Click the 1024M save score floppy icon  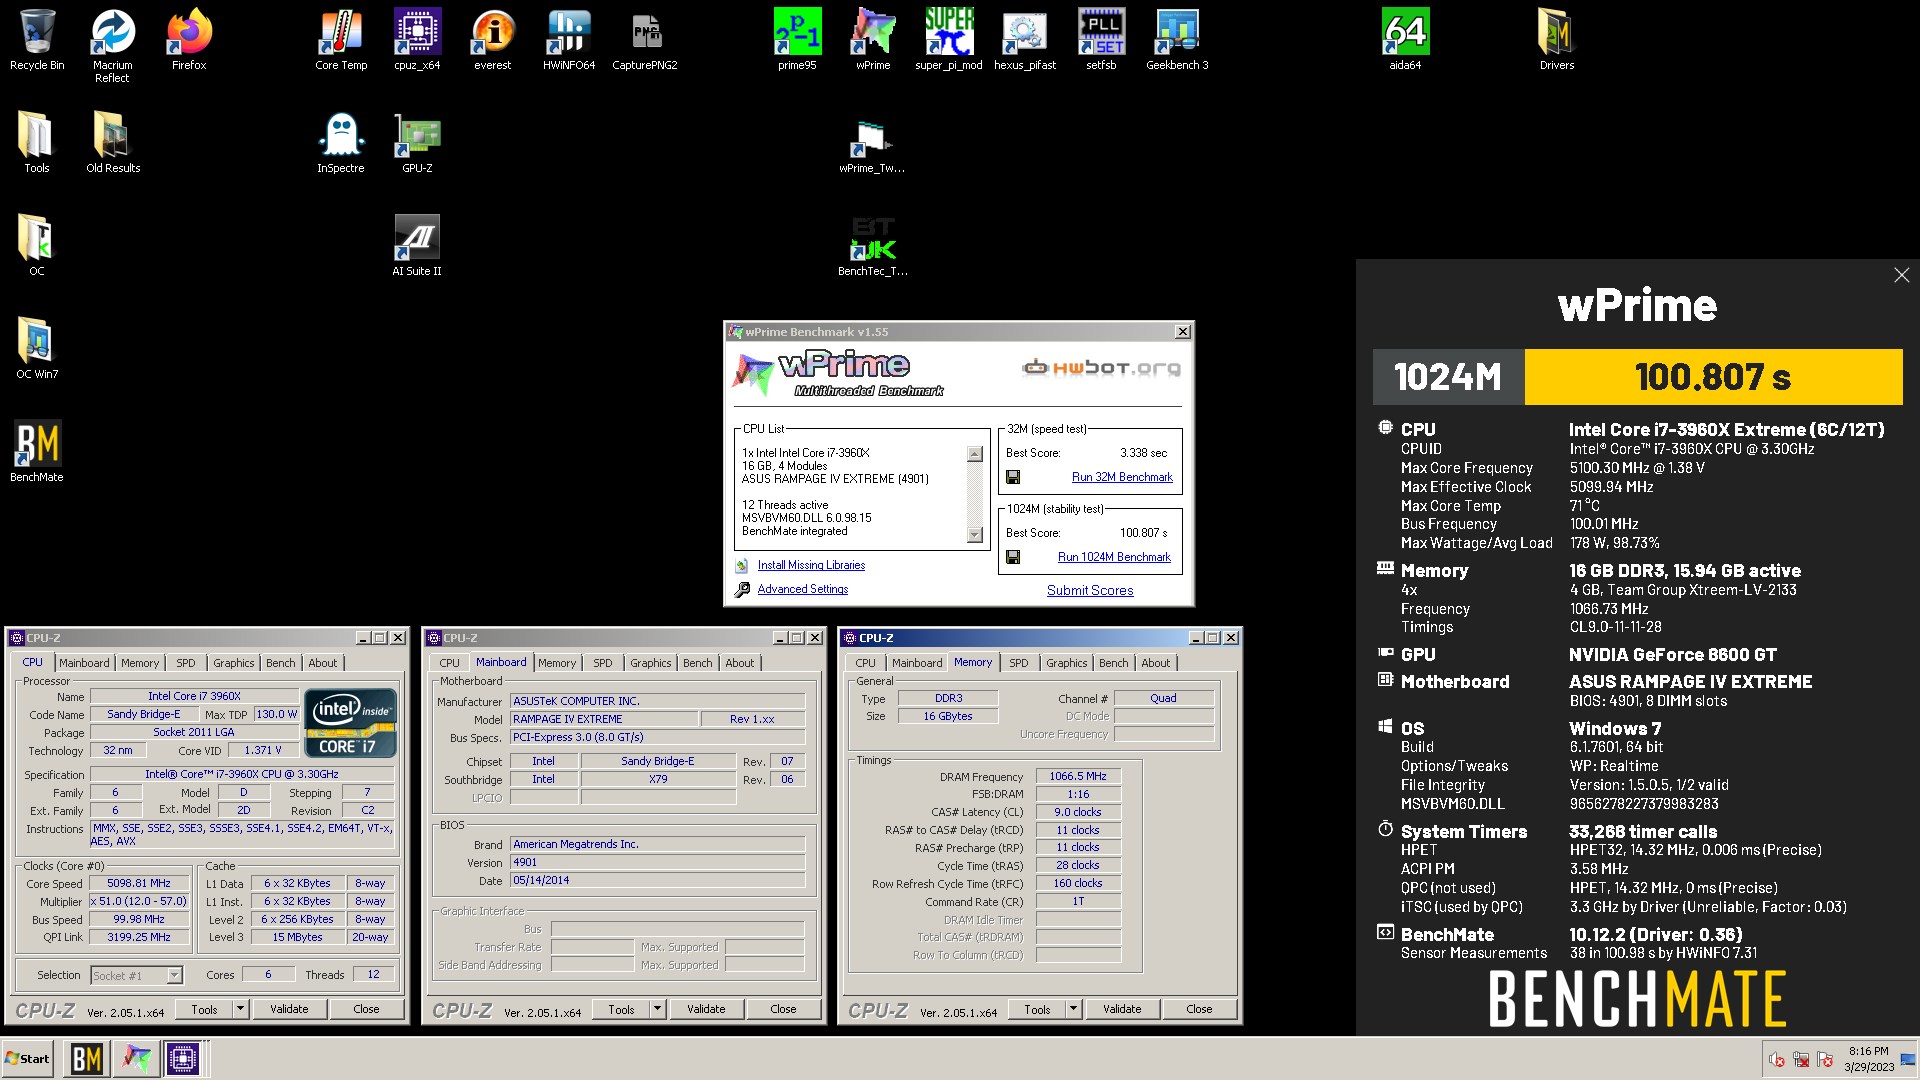click(1013, 557)
